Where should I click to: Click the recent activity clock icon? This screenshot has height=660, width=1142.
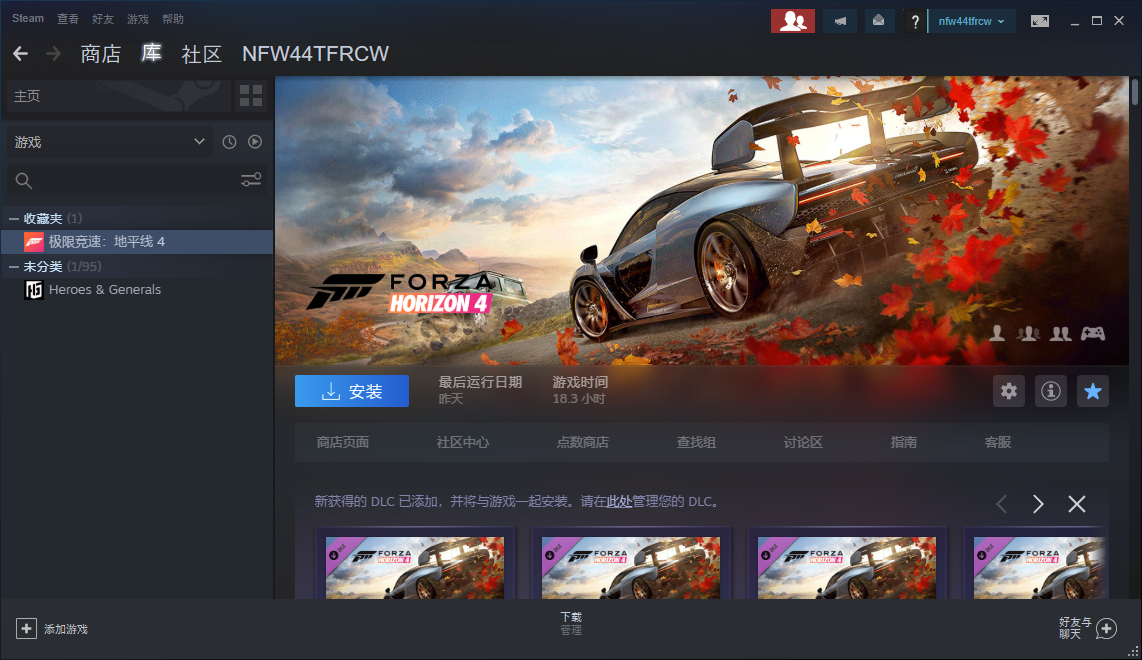click(229, 141)
